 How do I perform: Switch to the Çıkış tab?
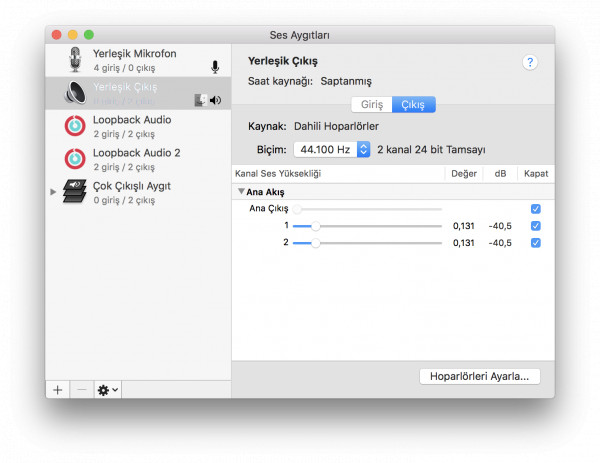point(413,104)
